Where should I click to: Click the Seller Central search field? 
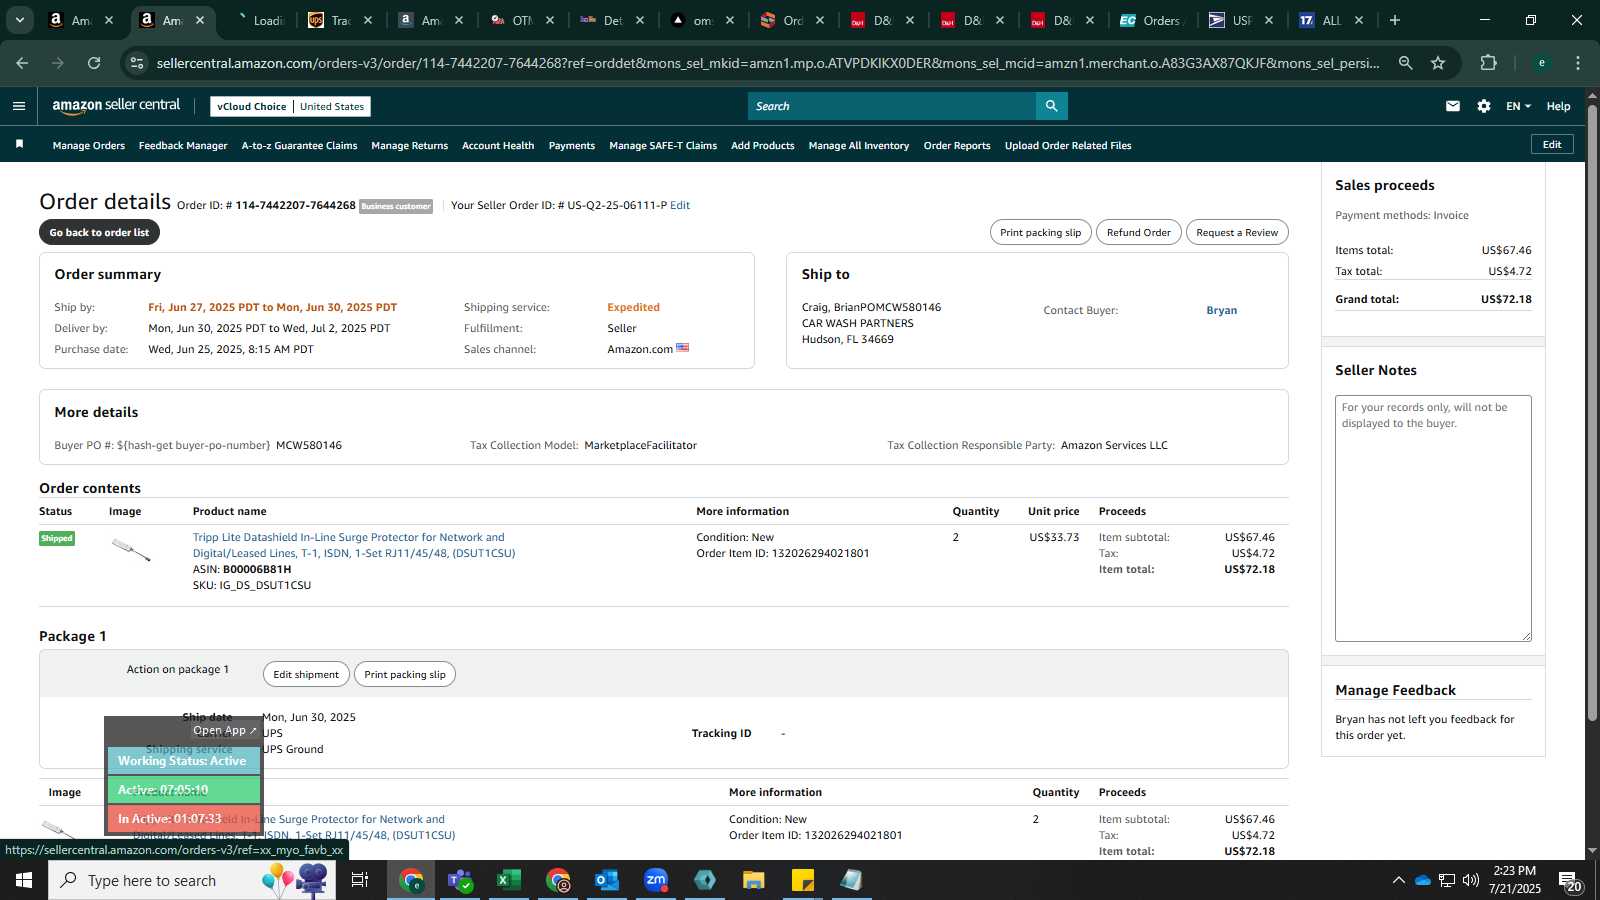892,106
